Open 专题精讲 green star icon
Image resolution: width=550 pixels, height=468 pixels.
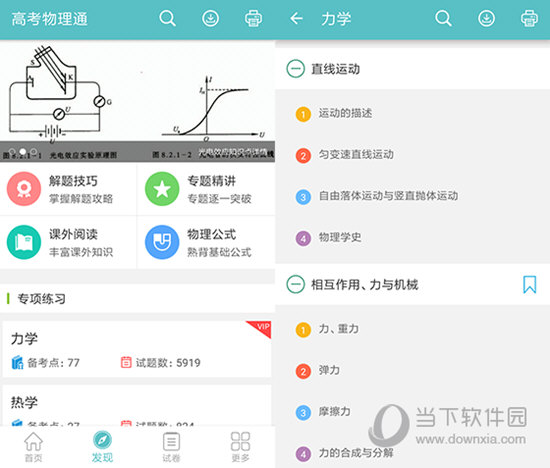[162, 189]
